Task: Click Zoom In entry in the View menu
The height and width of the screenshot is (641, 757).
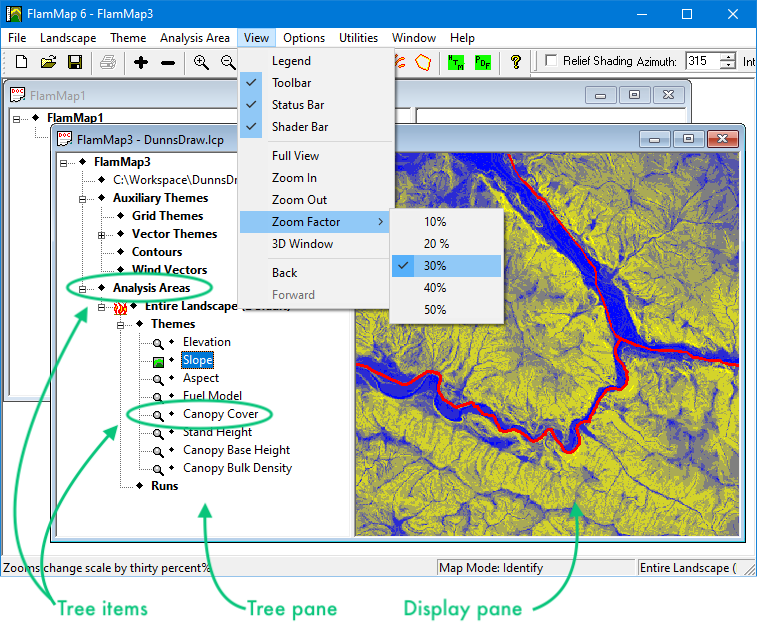Action: pos(314,178)
